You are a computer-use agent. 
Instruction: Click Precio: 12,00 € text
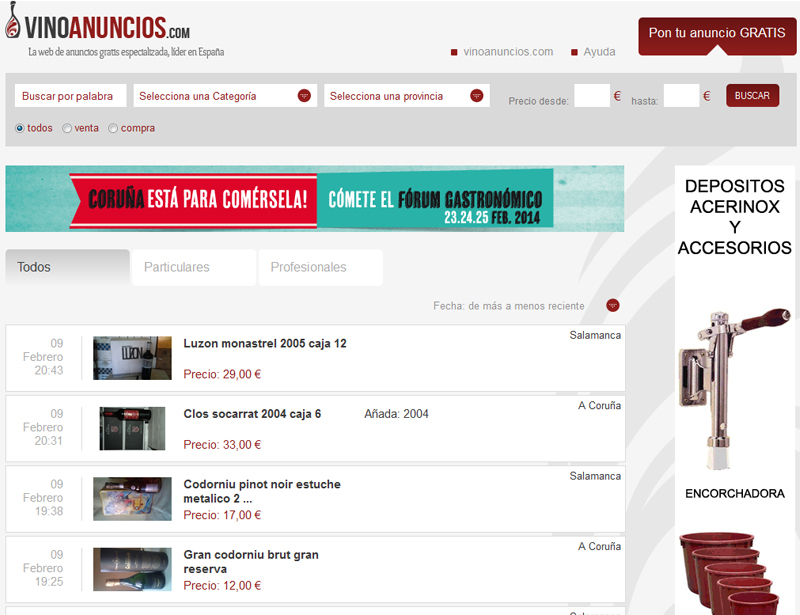(x=222, y=585)
